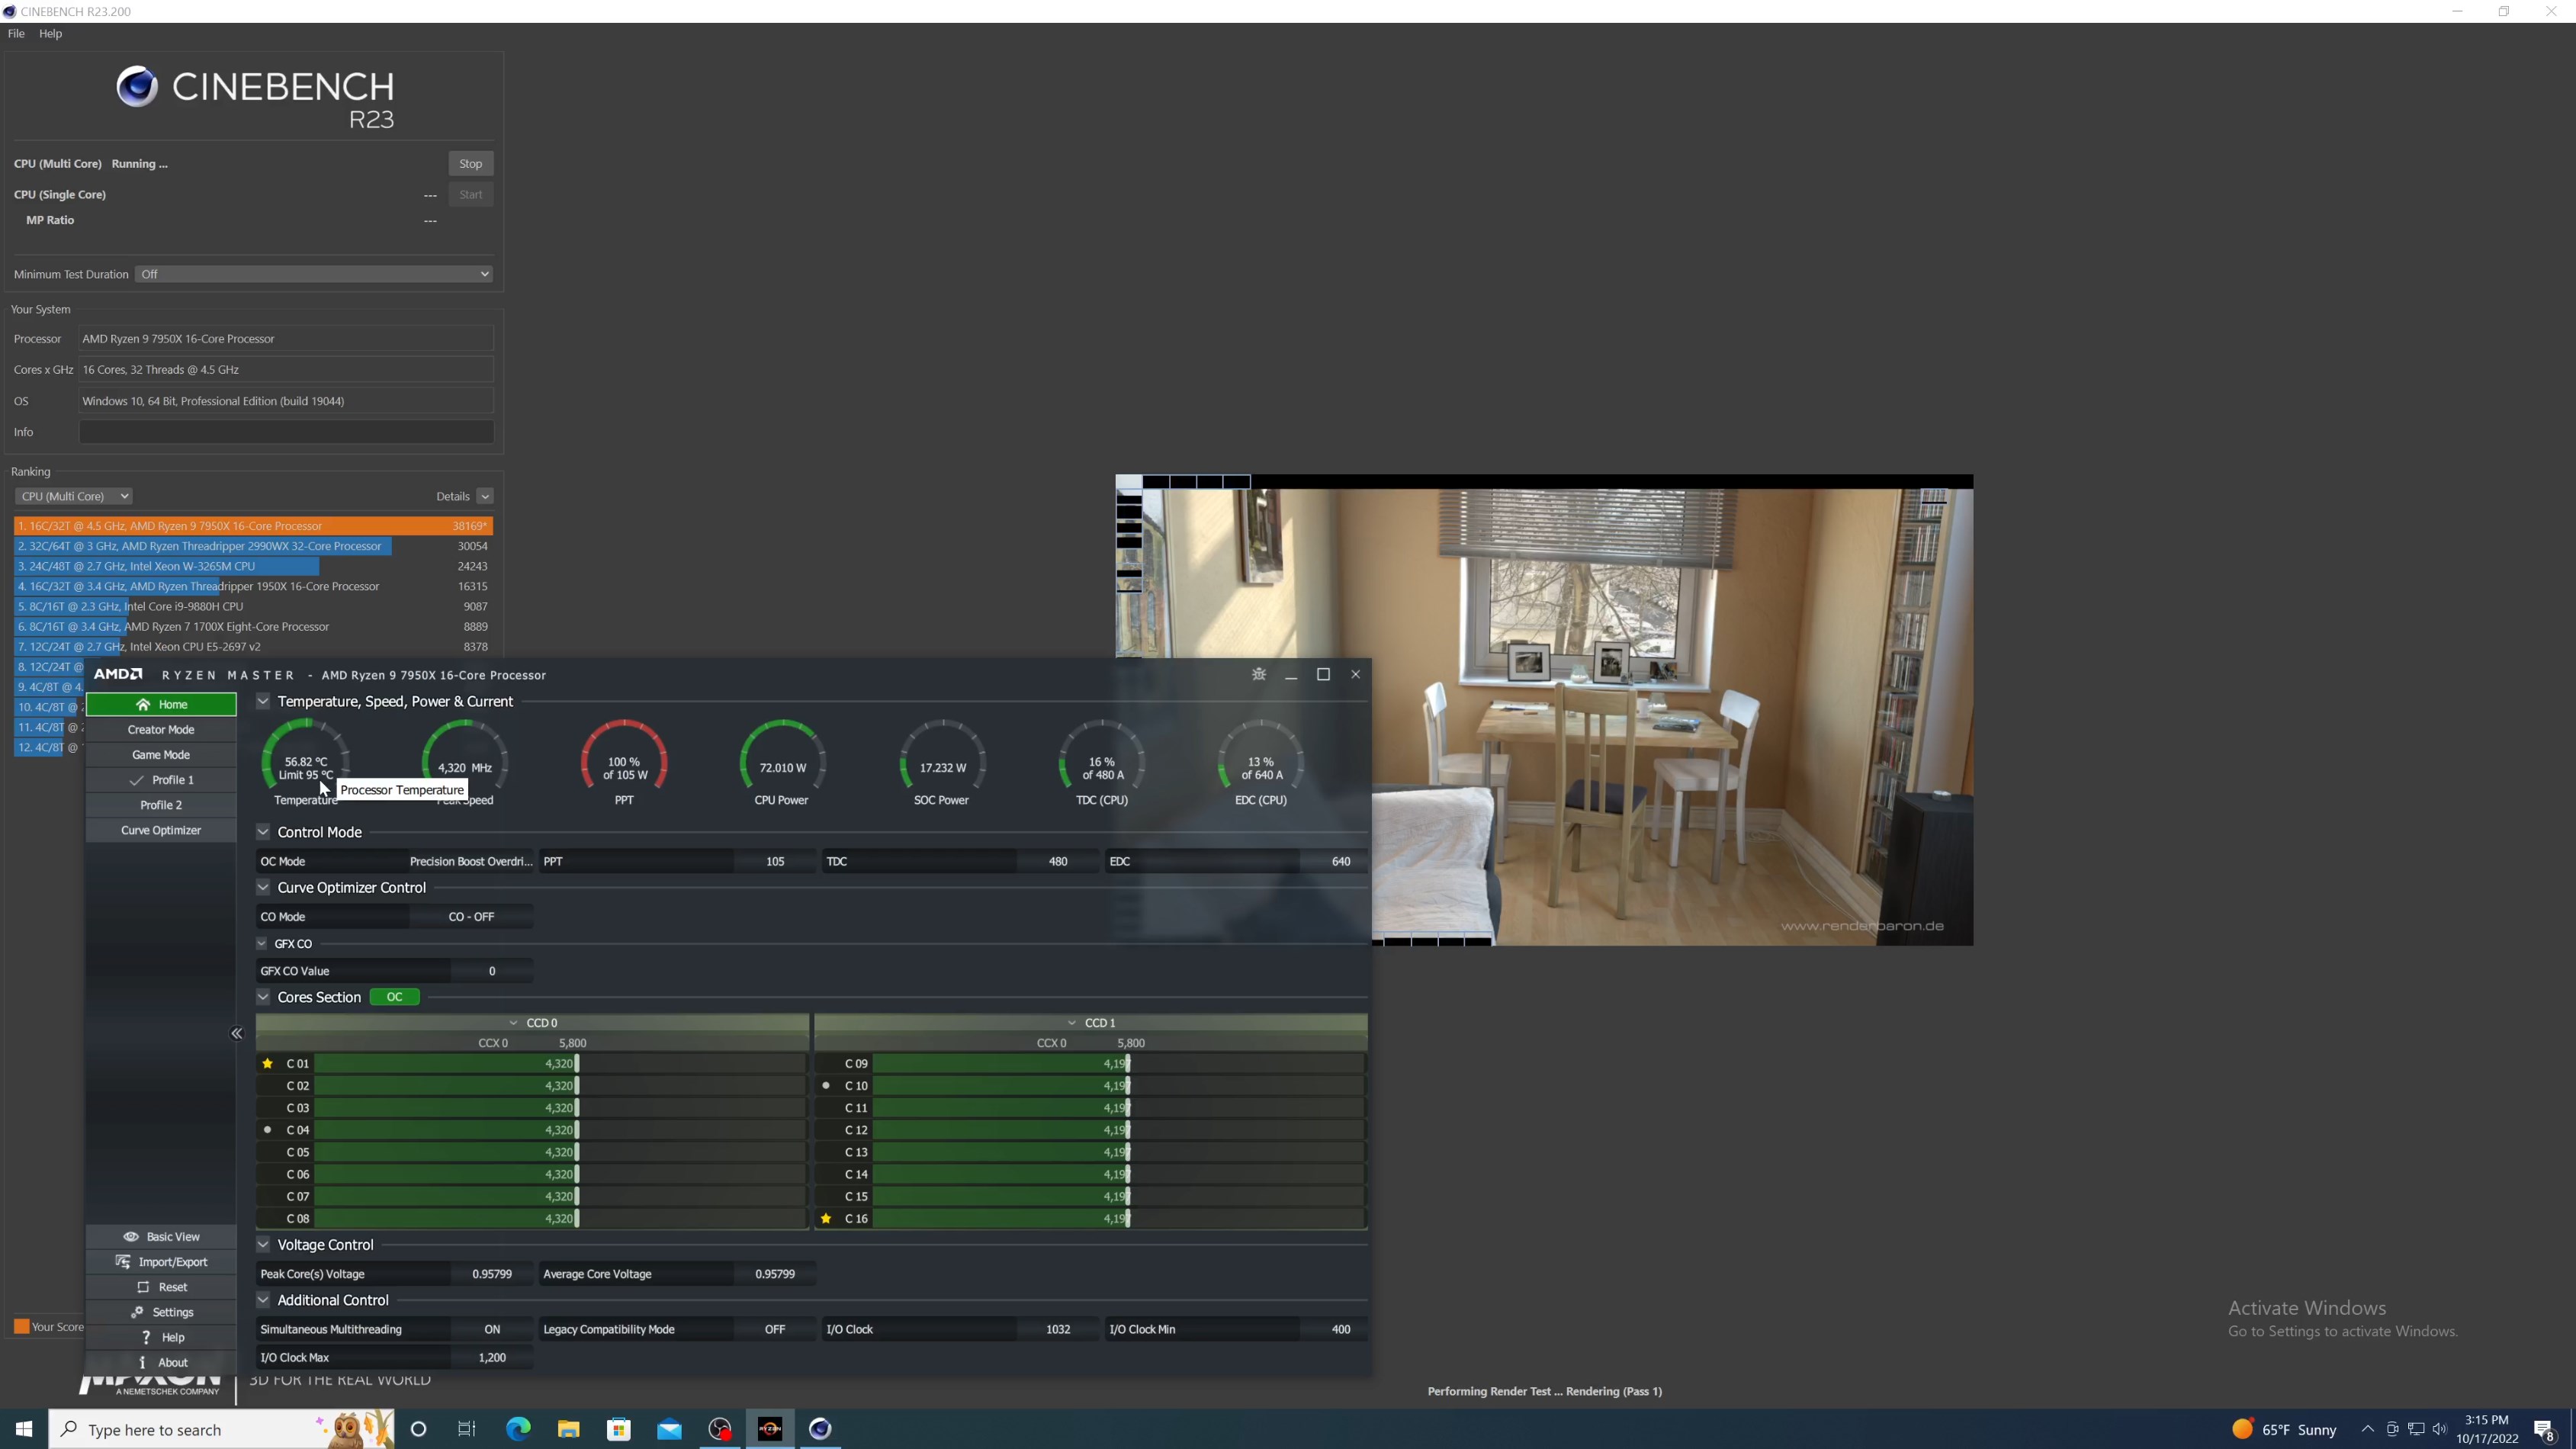Open the Details dropdown arrow in Ranking

(485, 496)
